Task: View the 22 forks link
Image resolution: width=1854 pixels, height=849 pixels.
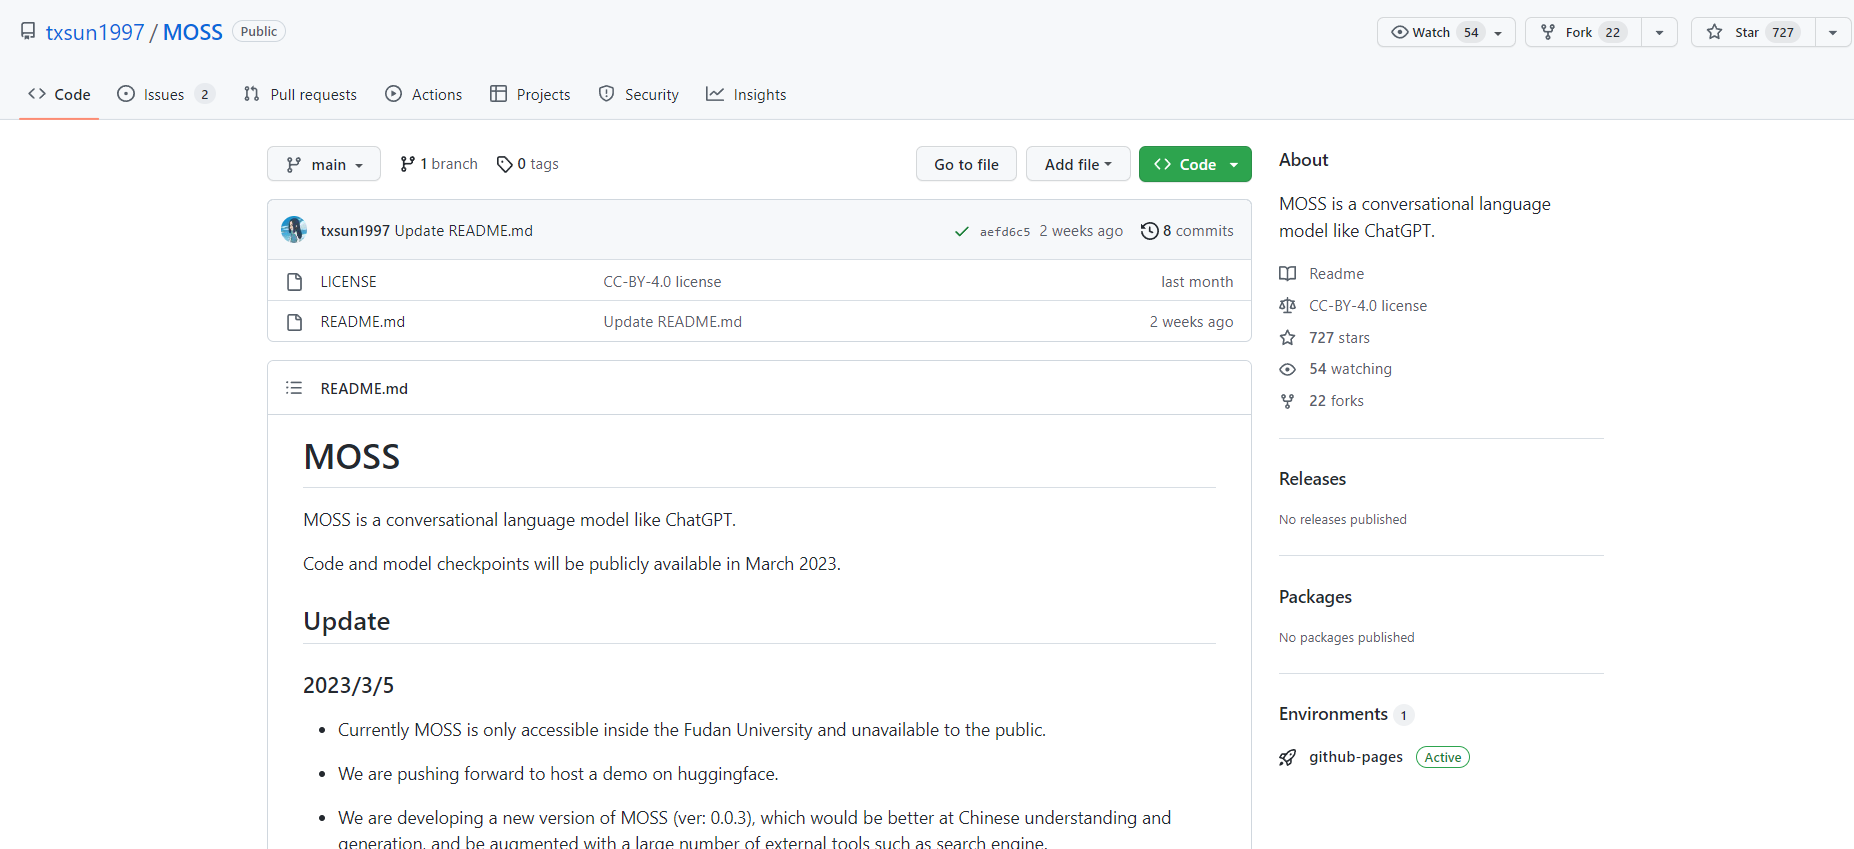Action: (1336, 401)
